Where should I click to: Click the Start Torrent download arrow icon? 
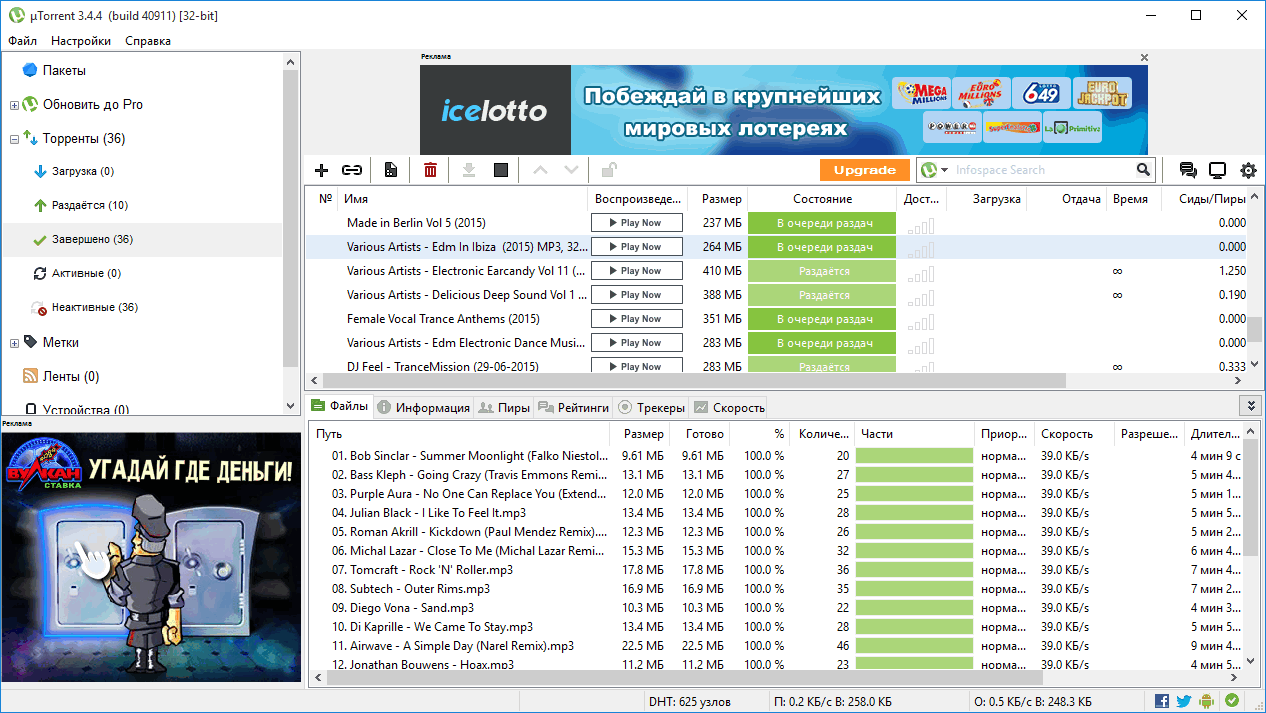pyautogui.click(x=468, y=170)
